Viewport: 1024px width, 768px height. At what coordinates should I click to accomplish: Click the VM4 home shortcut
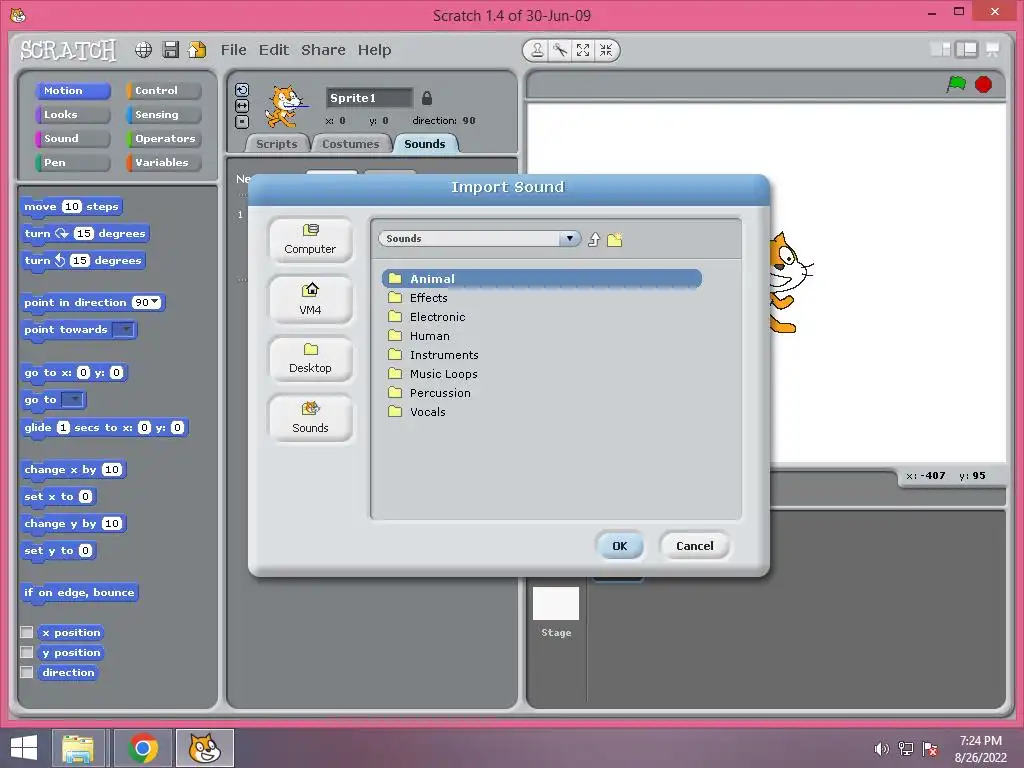(x=310, y=300)
